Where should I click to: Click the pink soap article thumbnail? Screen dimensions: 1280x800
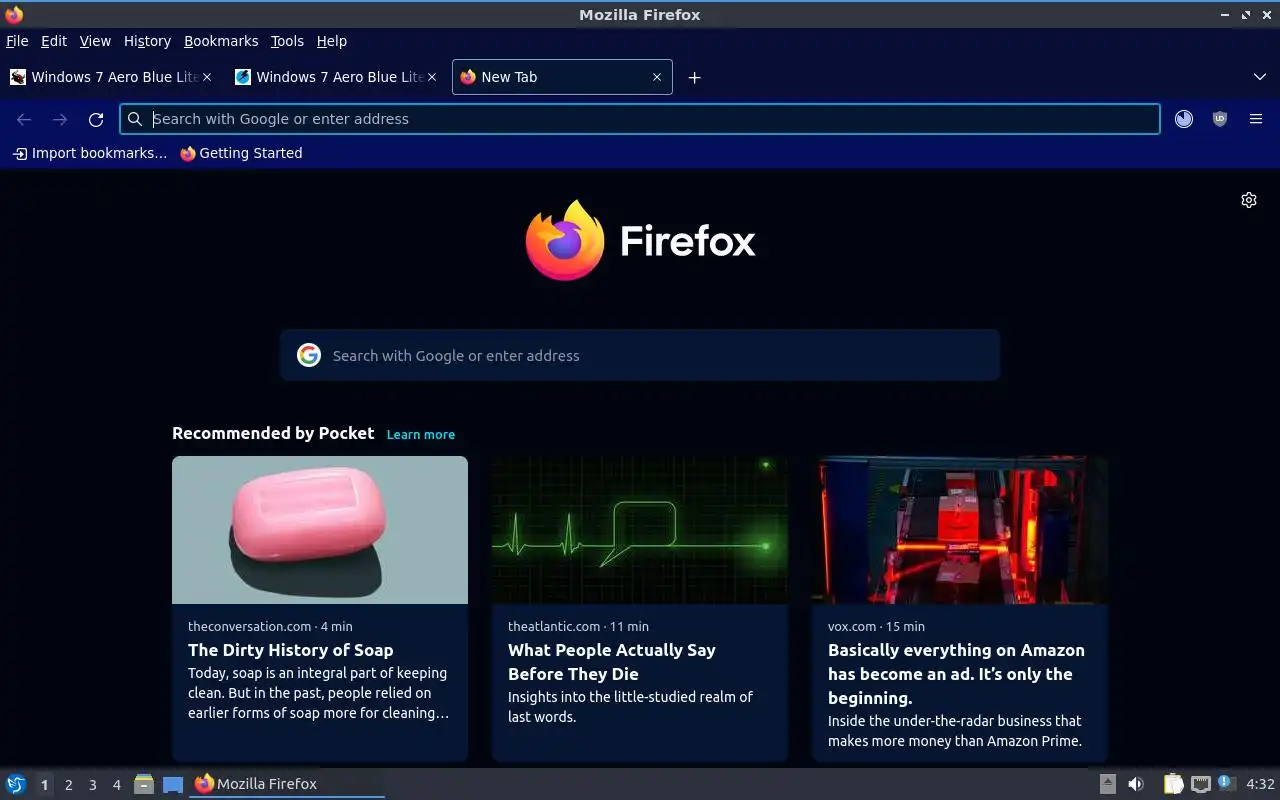pyautogui.click(x=320, y=530)
